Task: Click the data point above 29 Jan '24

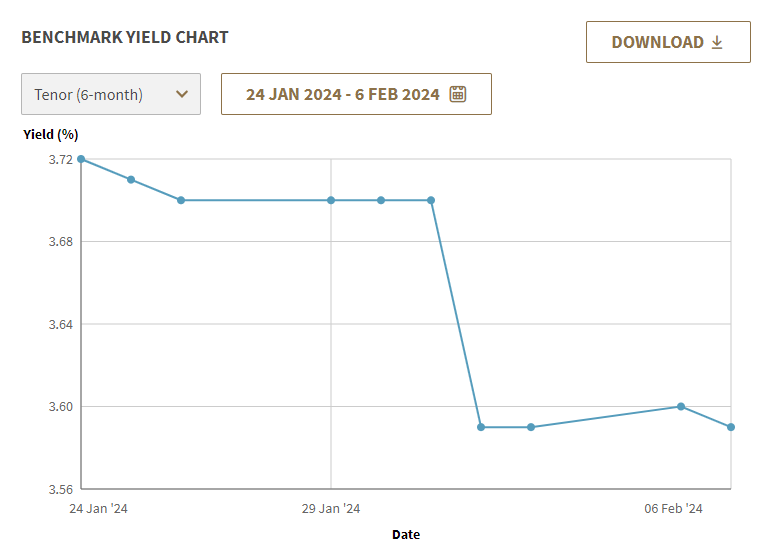Action: pyautogui.click(x=331, y=200)
